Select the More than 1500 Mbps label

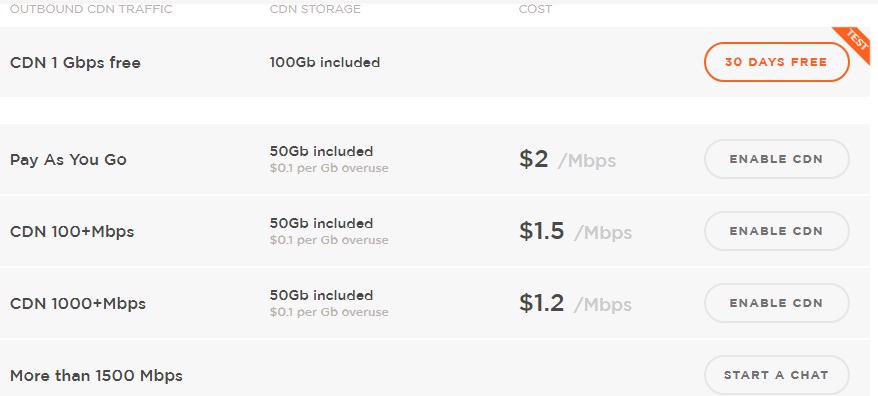[x=96, y=375]
